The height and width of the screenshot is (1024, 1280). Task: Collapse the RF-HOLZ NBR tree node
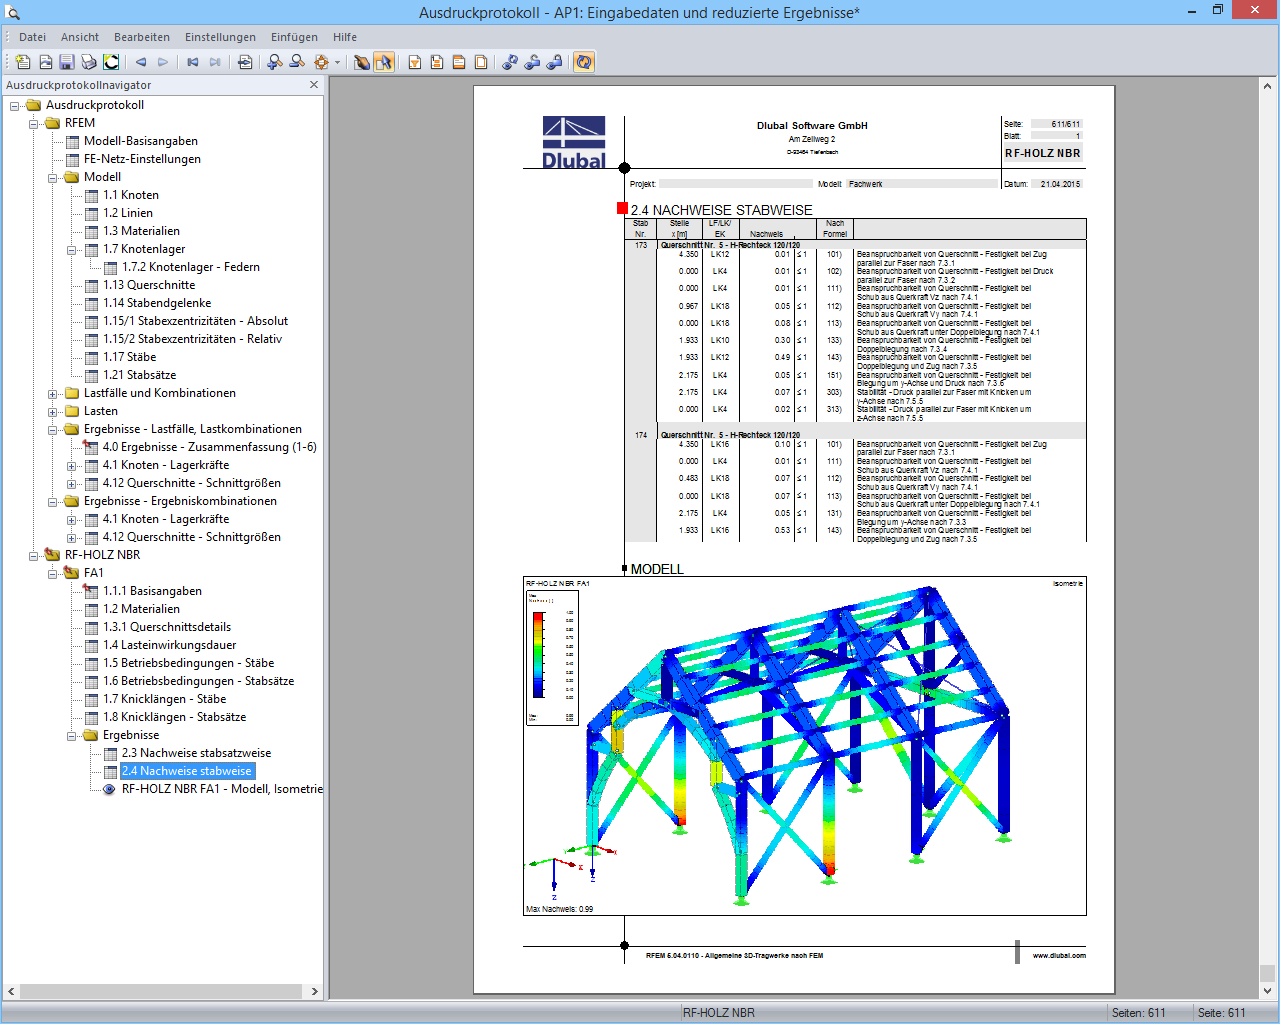(x=34, y=555)
